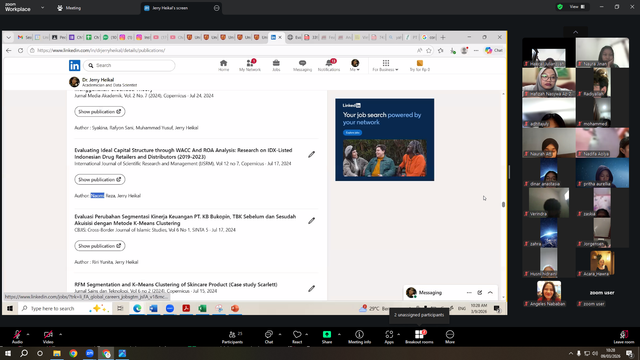
Task: Edit the K-Means Clustering Bukopin publication
Action: click(311, 221)
